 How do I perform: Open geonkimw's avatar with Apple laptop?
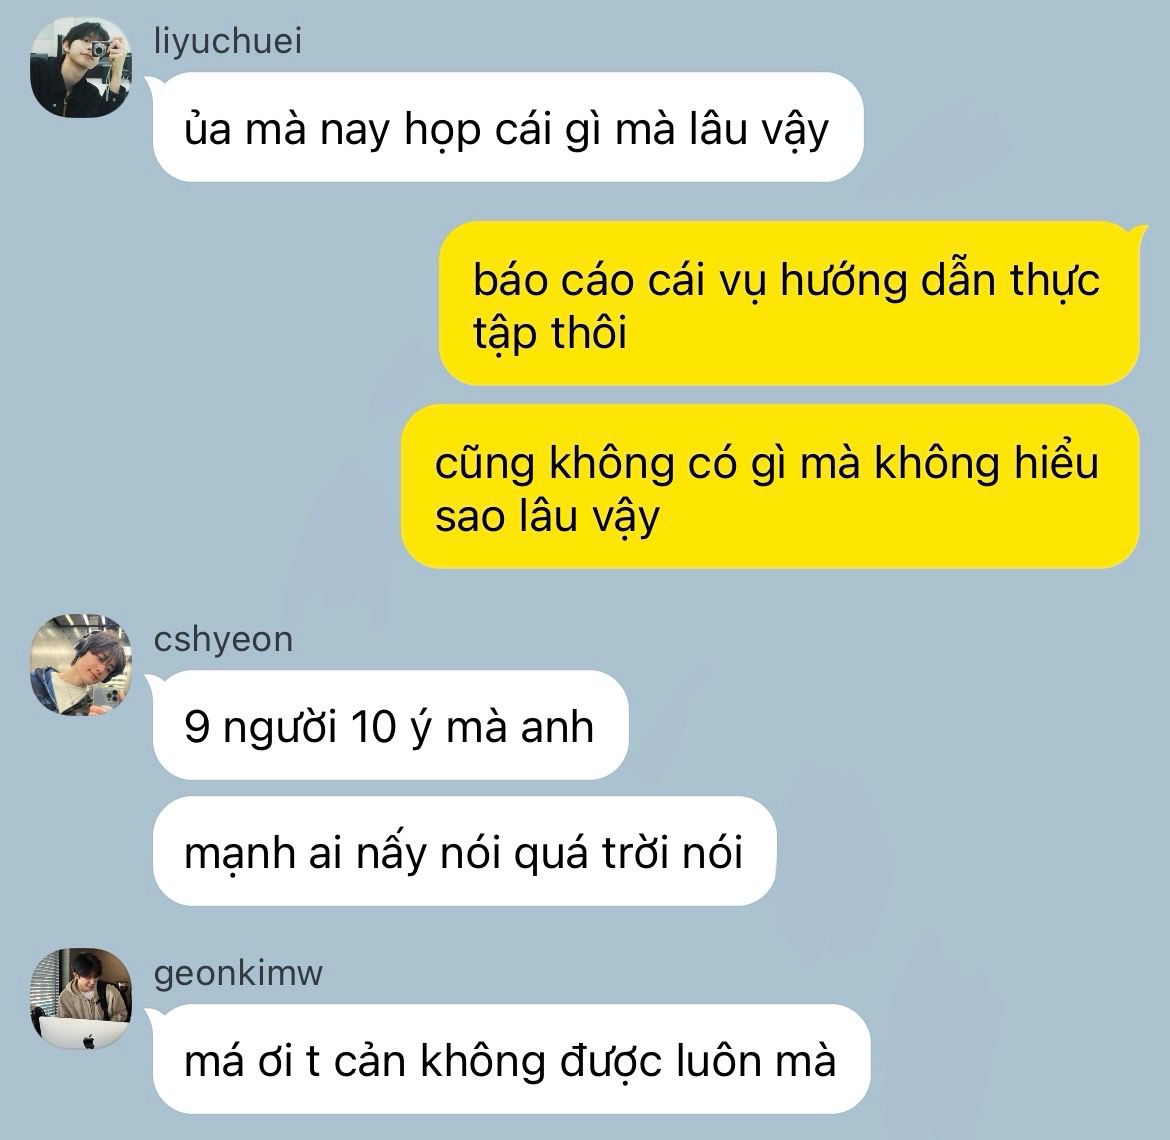(81, 999)
